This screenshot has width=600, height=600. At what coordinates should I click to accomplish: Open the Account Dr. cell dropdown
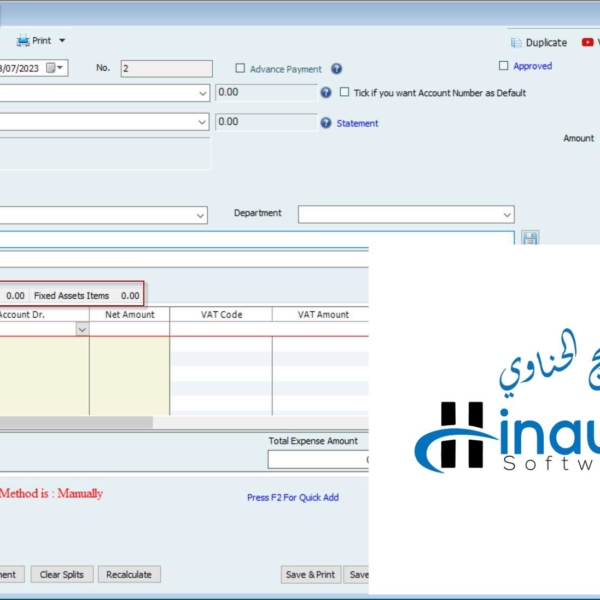coord(81,329)
